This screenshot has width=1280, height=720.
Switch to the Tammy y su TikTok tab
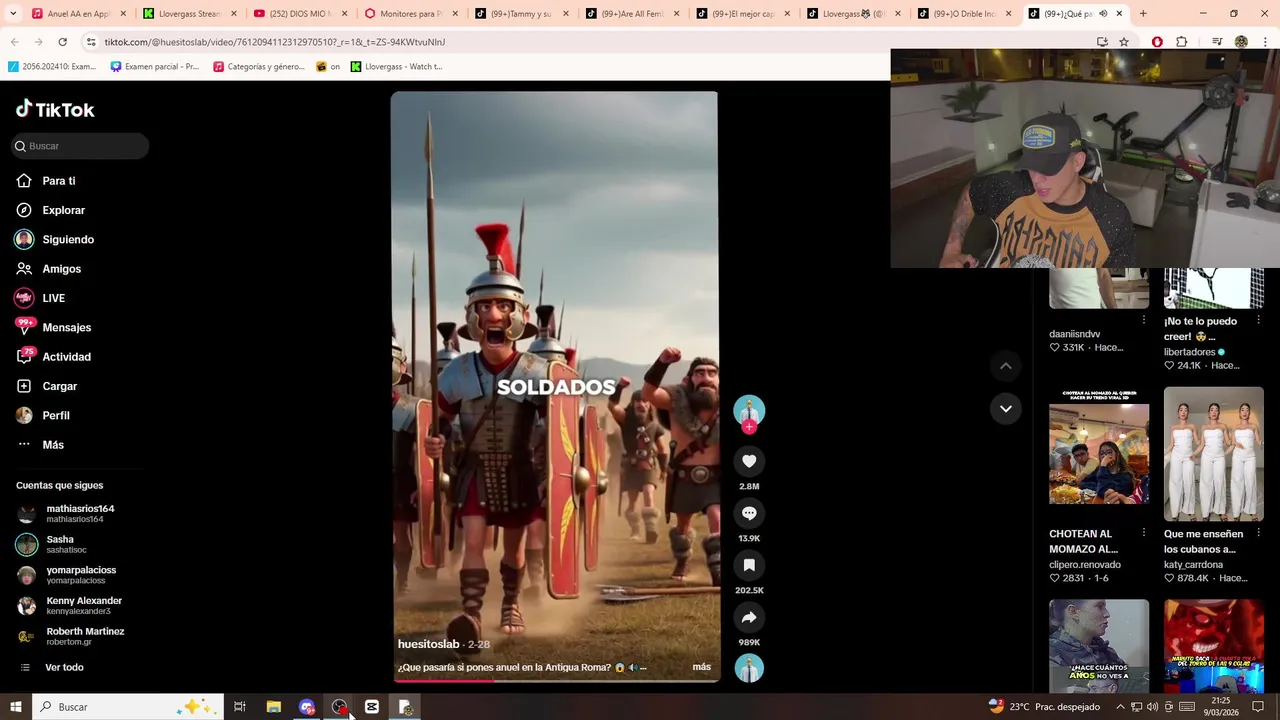520,14
